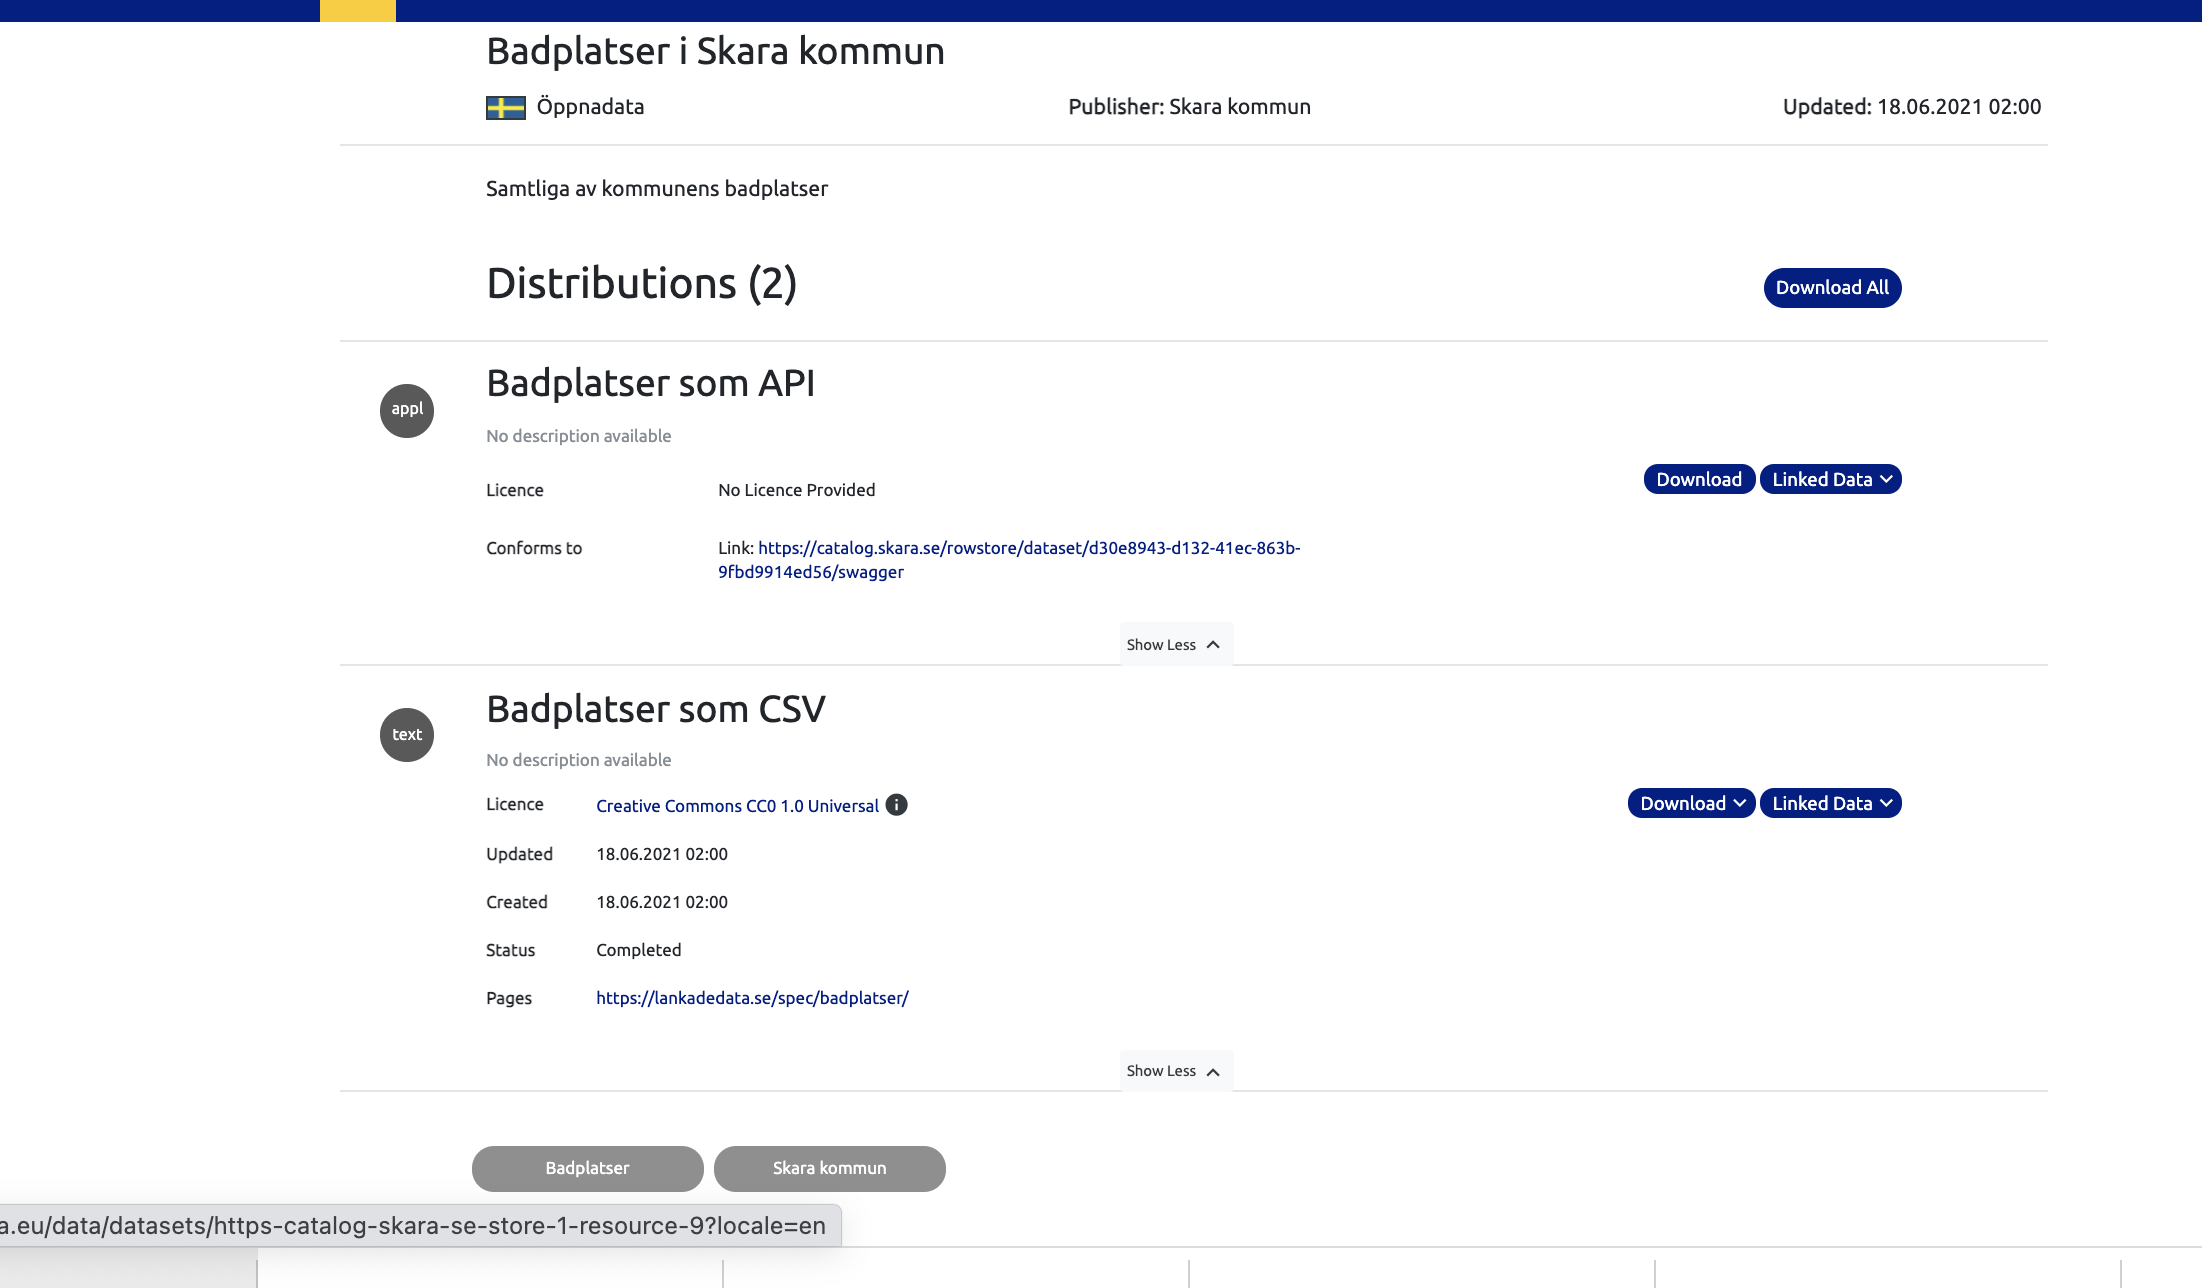Collapse API details with Show Less

[1174, 645]
